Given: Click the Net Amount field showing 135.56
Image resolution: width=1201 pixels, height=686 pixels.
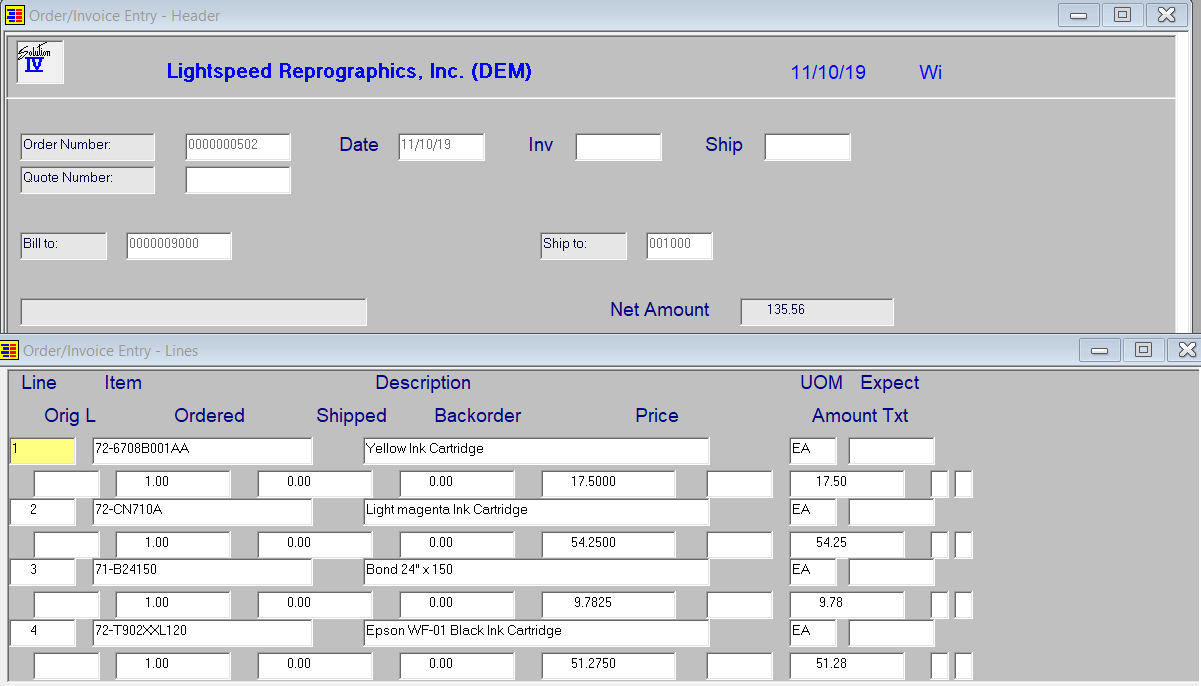Looking at the screenshot, I should pos(817,311).
